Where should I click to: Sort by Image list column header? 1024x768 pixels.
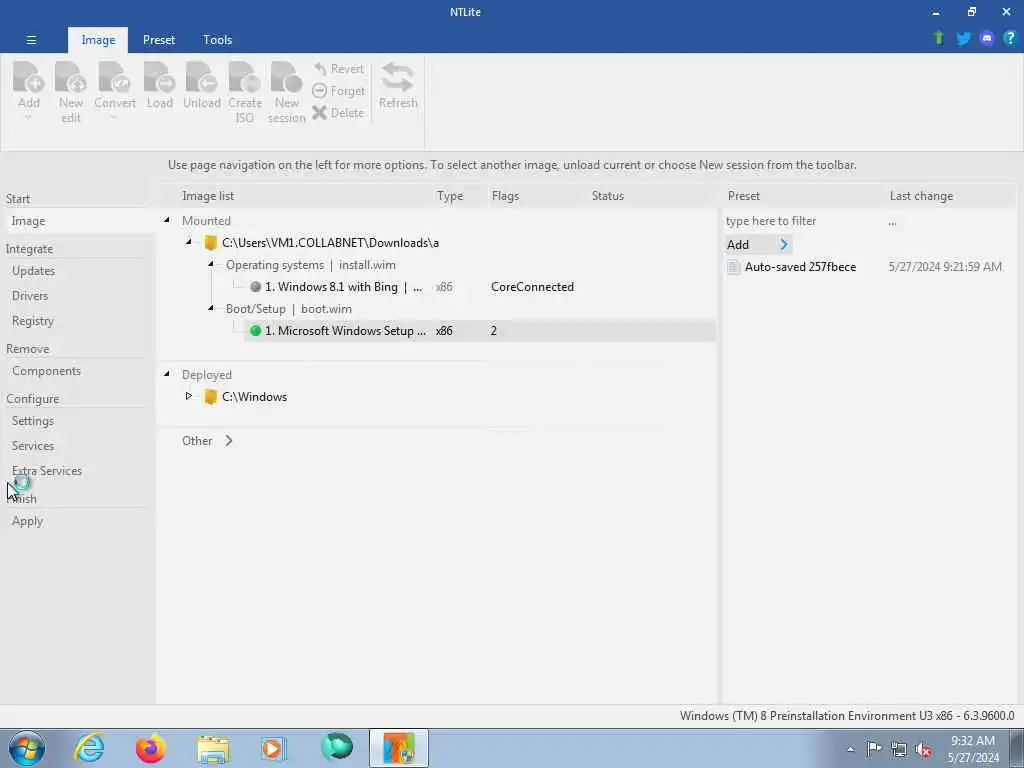tap(208, 196)
